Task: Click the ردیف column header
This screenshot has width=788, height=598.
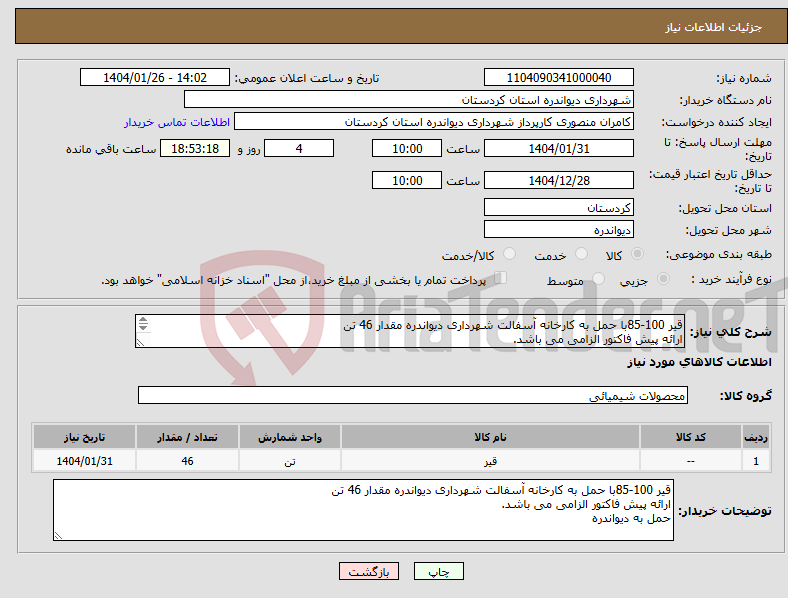Action: [x=756, y=437]
